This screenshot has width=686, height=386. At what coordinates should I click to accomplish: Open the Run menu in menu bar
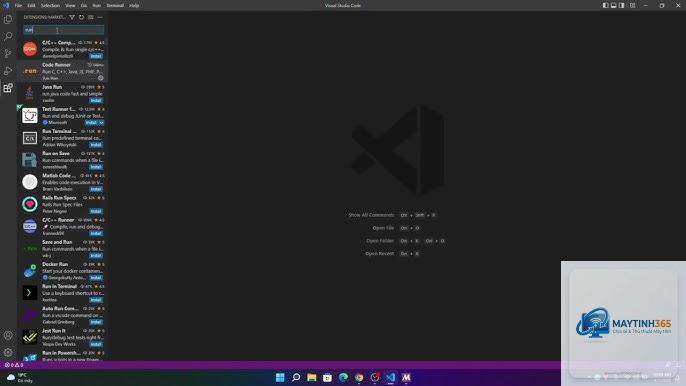coord(96,6)
